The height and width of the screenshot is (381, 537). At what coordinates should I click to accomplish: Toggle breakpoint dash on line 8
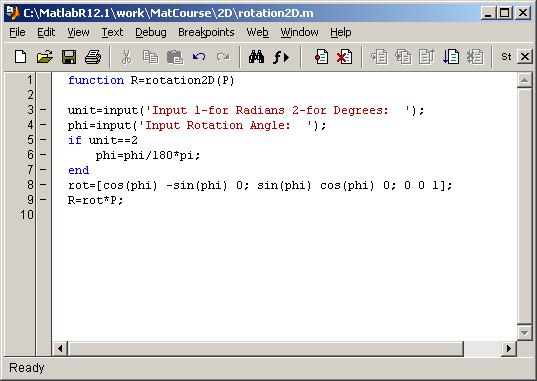pos(43,185)
